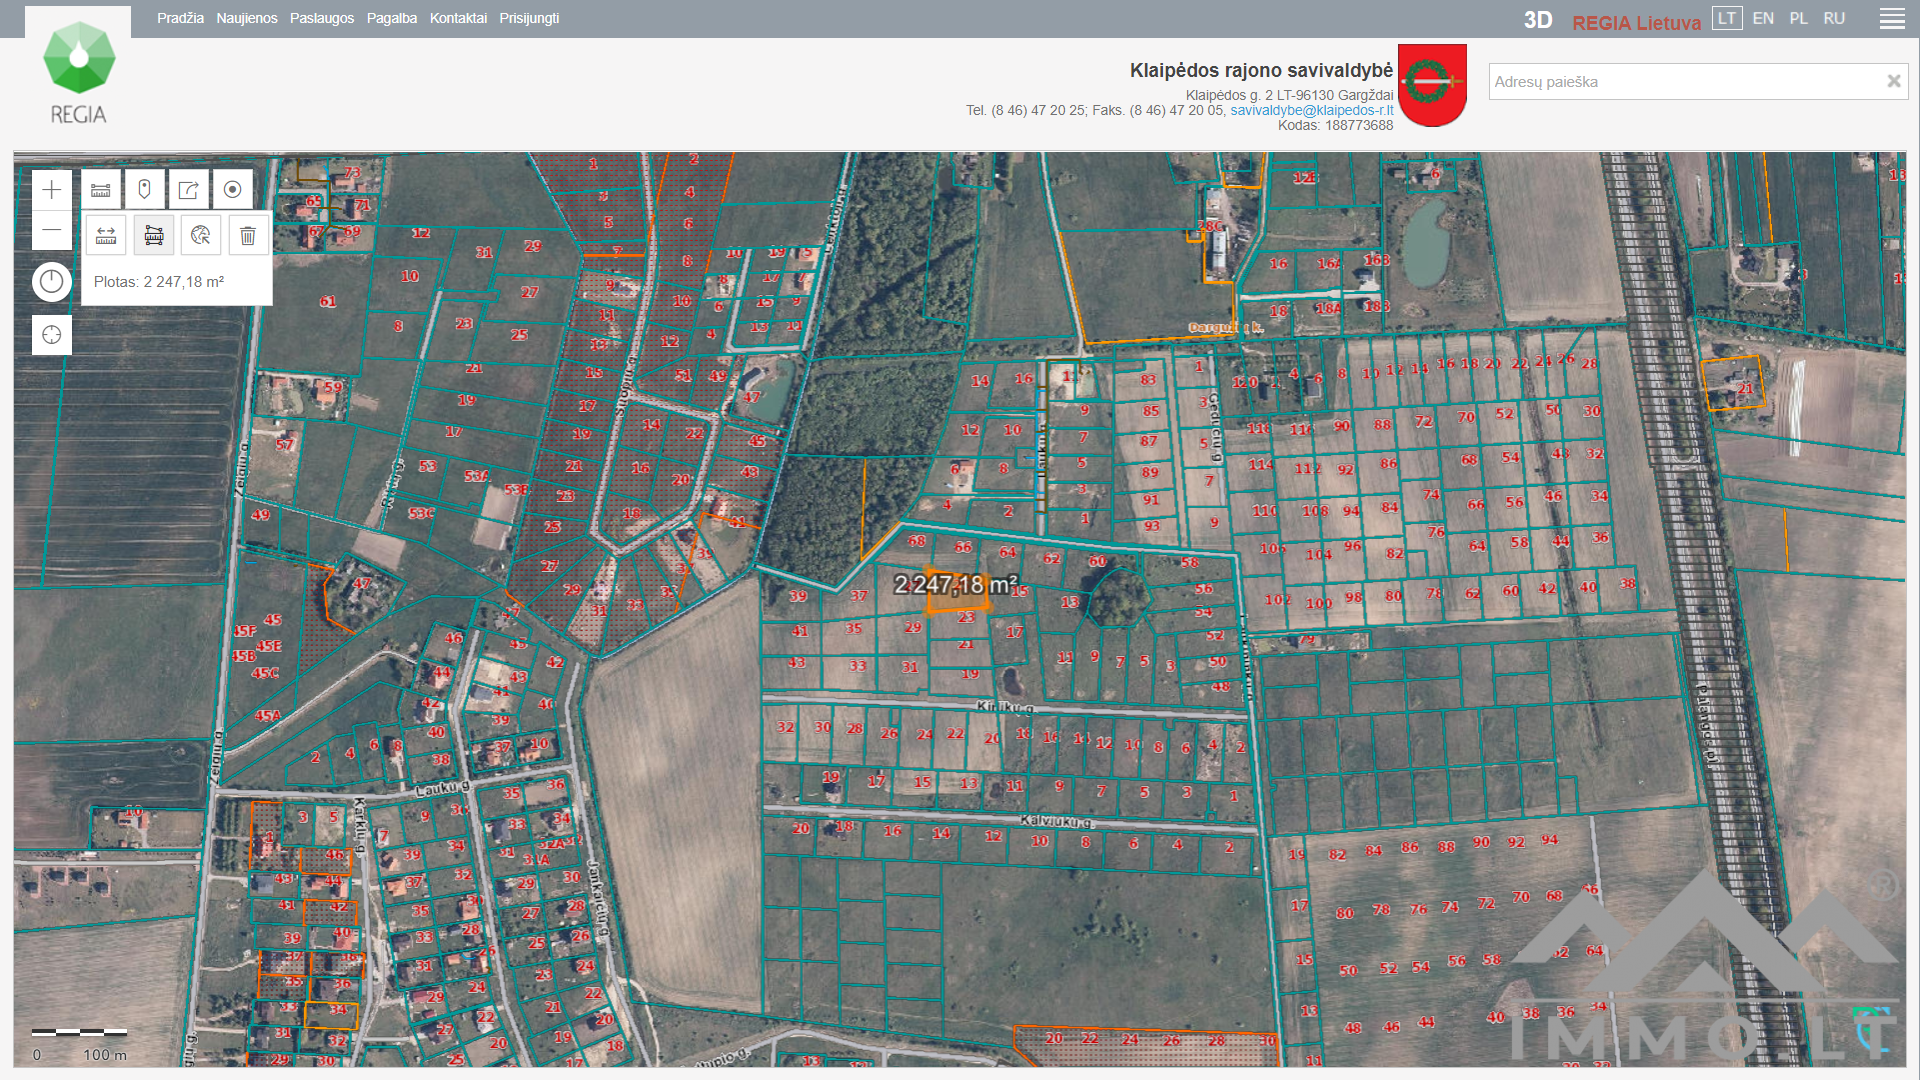Click the Klaipėdos rajono savivaldybė heading

coord(1261,70)
